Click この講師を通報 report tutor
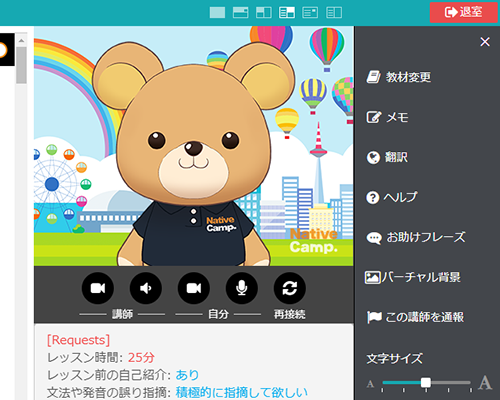 [415, 317]
